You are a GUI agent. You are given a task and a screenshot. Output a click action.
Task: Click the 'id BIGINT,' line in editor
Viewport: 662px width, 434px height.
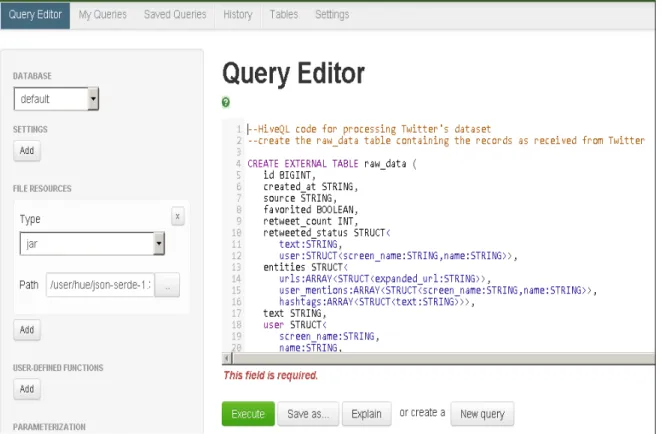coord(289,175)
